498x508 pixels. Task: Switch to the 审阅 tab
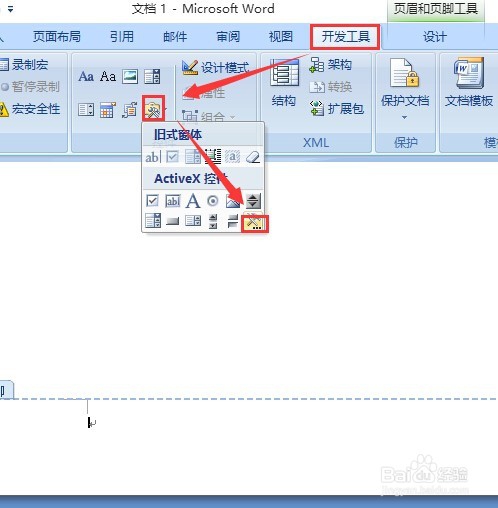(x=228, y=36)
